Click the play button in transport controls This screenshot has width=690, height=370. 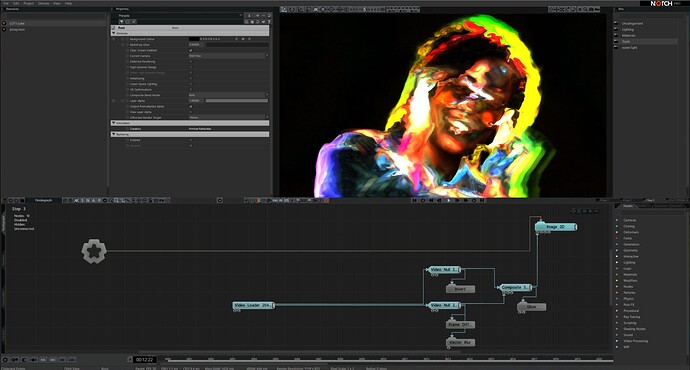pos(448,200)
